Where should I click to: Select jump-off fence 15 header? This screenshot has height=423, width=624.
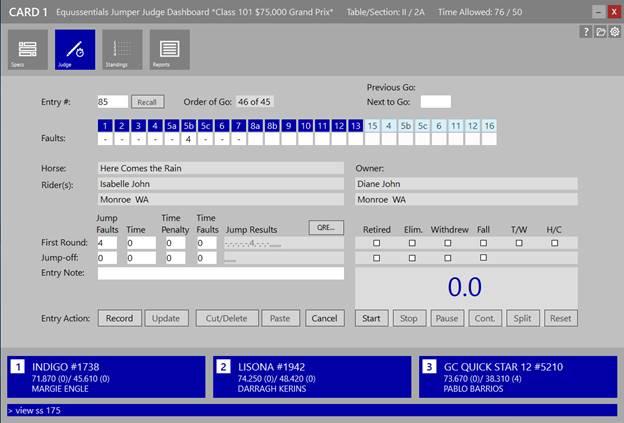click(x=372, y=126)
